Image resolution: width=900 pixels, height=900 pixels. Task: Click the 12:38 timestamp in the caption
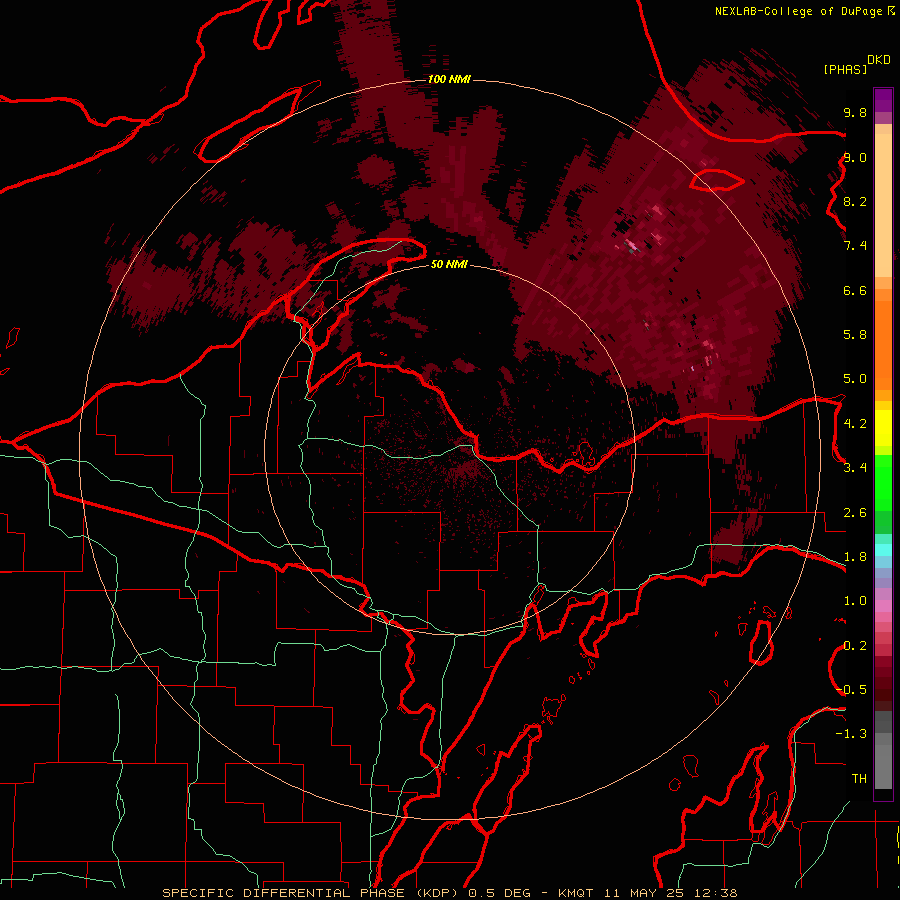click(x=715, y=893)
